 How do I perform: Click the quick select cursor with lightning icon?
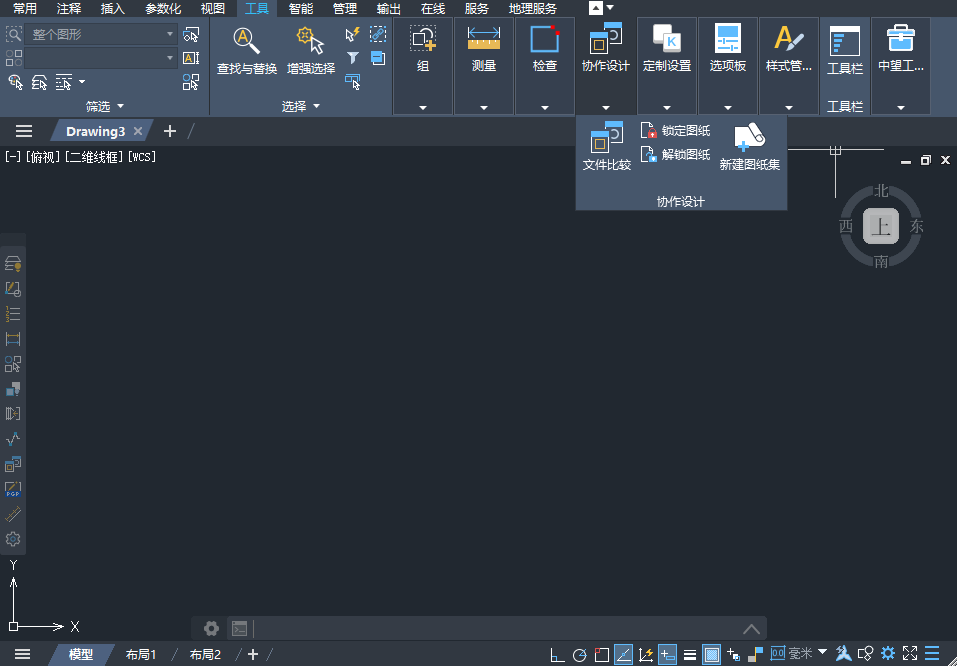(x=353, y=34)
